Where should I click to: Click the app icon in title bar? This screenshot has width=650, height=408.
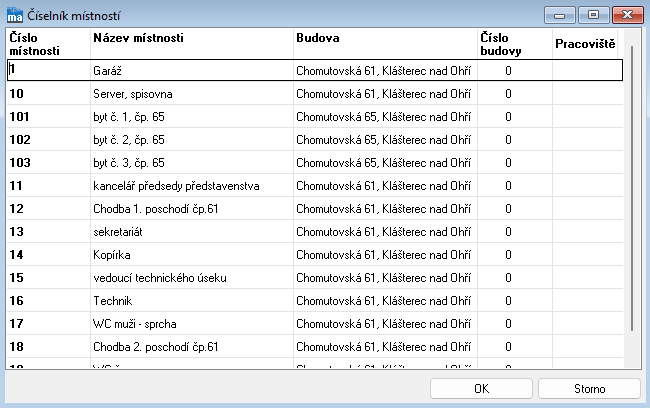(15, 15)
